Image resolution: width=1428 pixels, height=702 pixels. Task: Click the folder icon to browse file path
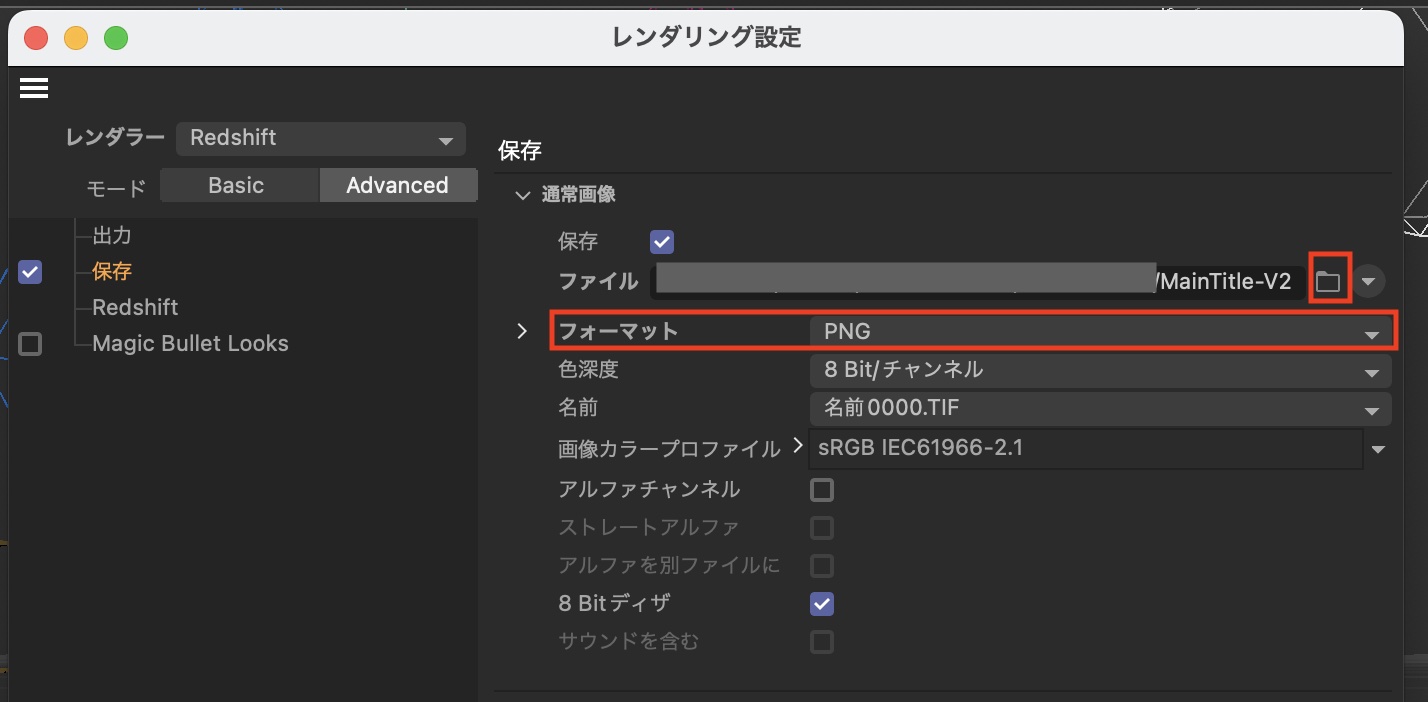1327,282
